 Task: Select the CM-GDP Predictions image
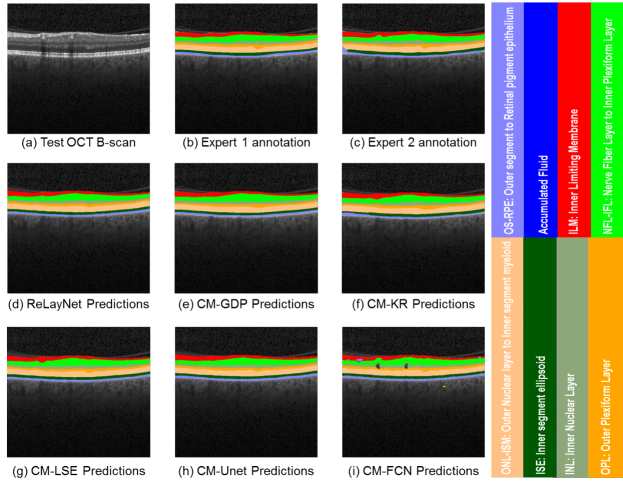point(246,228)
